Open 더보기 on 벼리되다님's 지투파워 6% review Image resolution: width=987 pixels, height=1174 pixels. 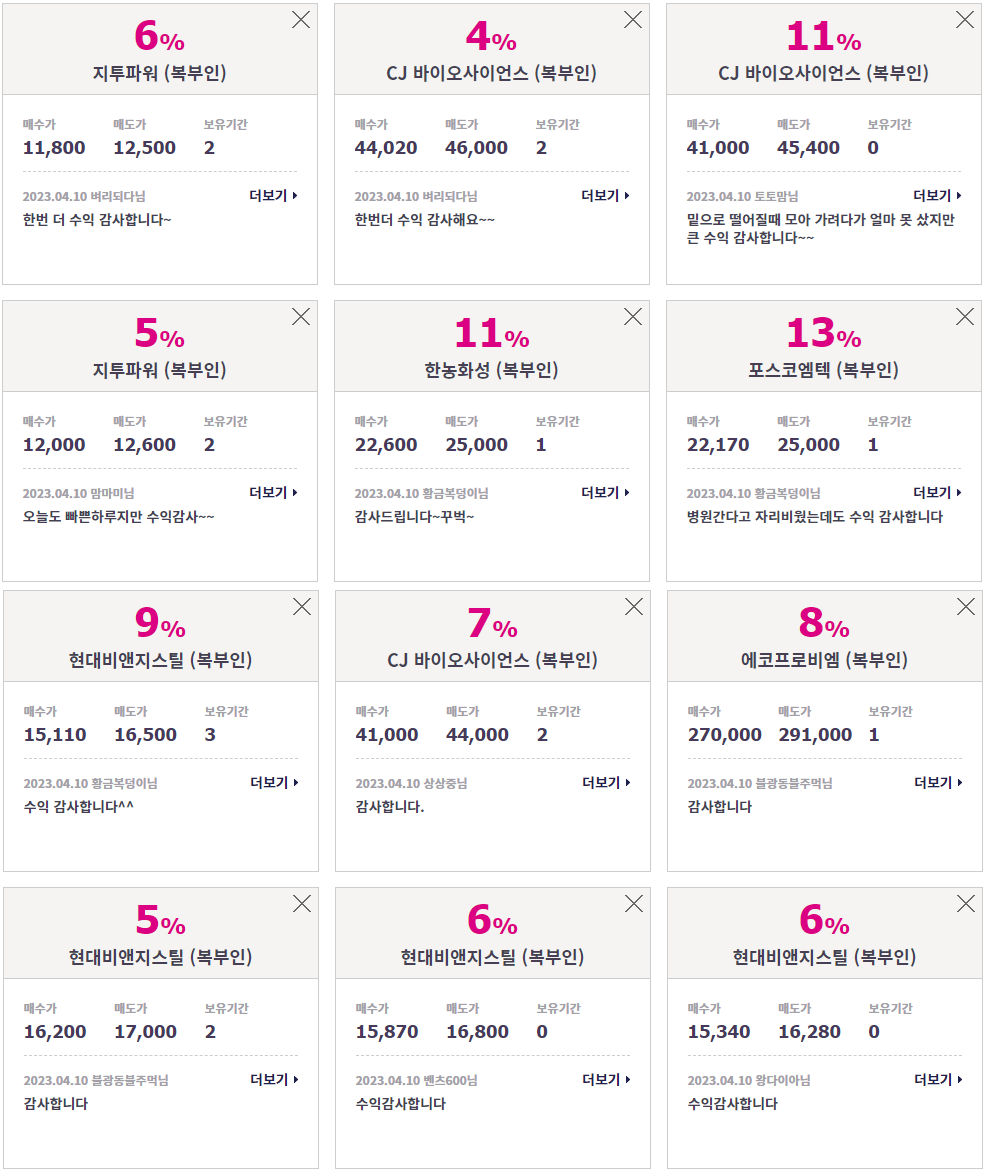[273, 195]
